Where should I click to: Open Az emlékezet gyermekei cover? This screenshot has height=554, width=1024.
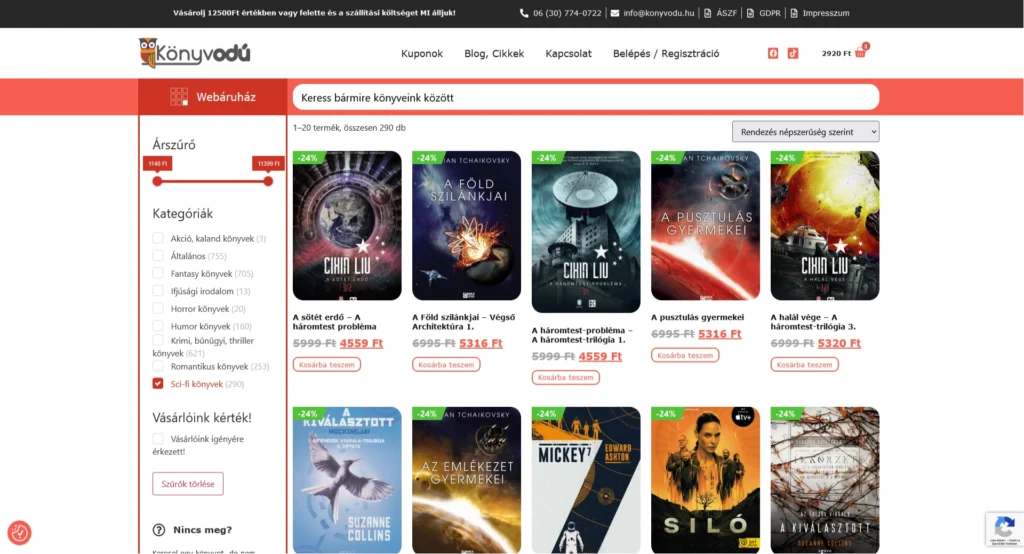[x=466, y=480]
